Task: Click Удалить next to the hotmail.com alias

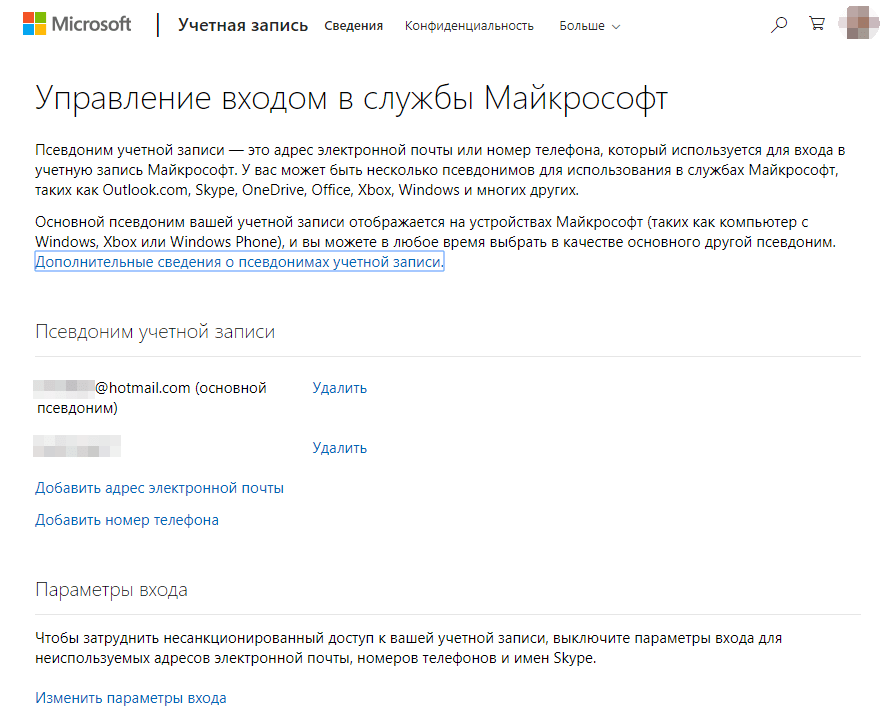Action: click(x=339, y=388)
